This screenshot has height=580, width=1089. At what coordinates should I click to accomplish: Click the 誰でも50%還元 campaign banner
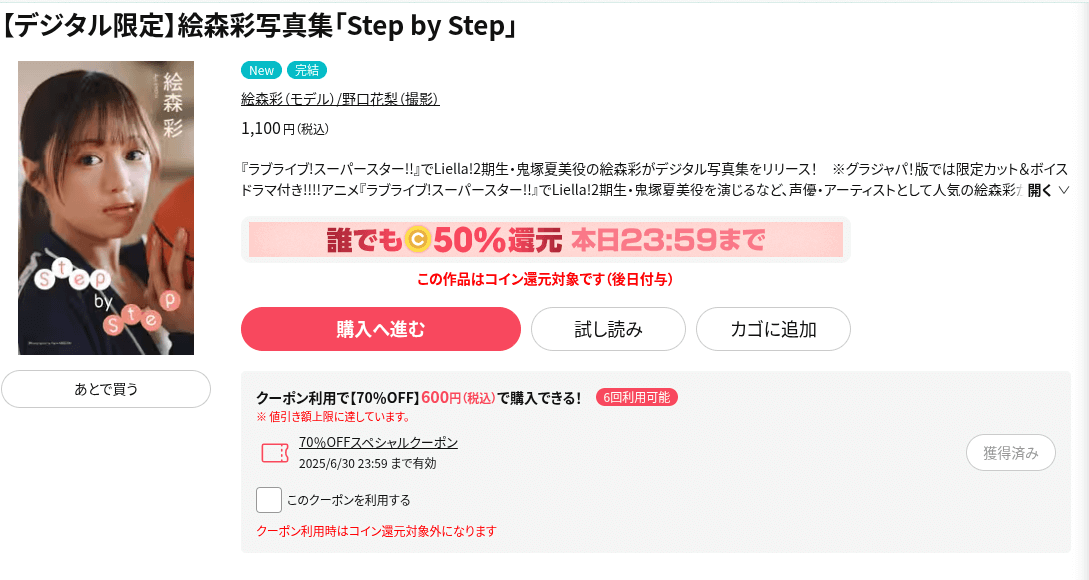(x=546, y=240)
